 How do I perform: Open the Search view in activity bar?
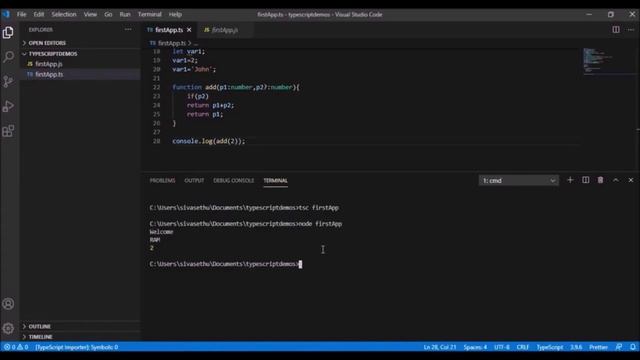pos(8,57)
